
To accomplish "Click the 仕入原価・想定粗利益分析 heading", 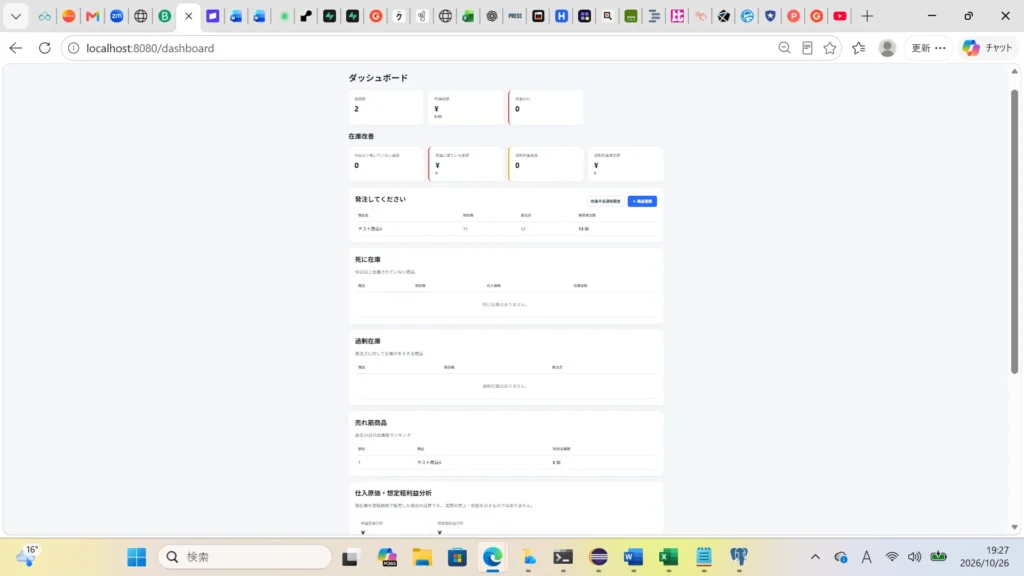I will (393, 493).
